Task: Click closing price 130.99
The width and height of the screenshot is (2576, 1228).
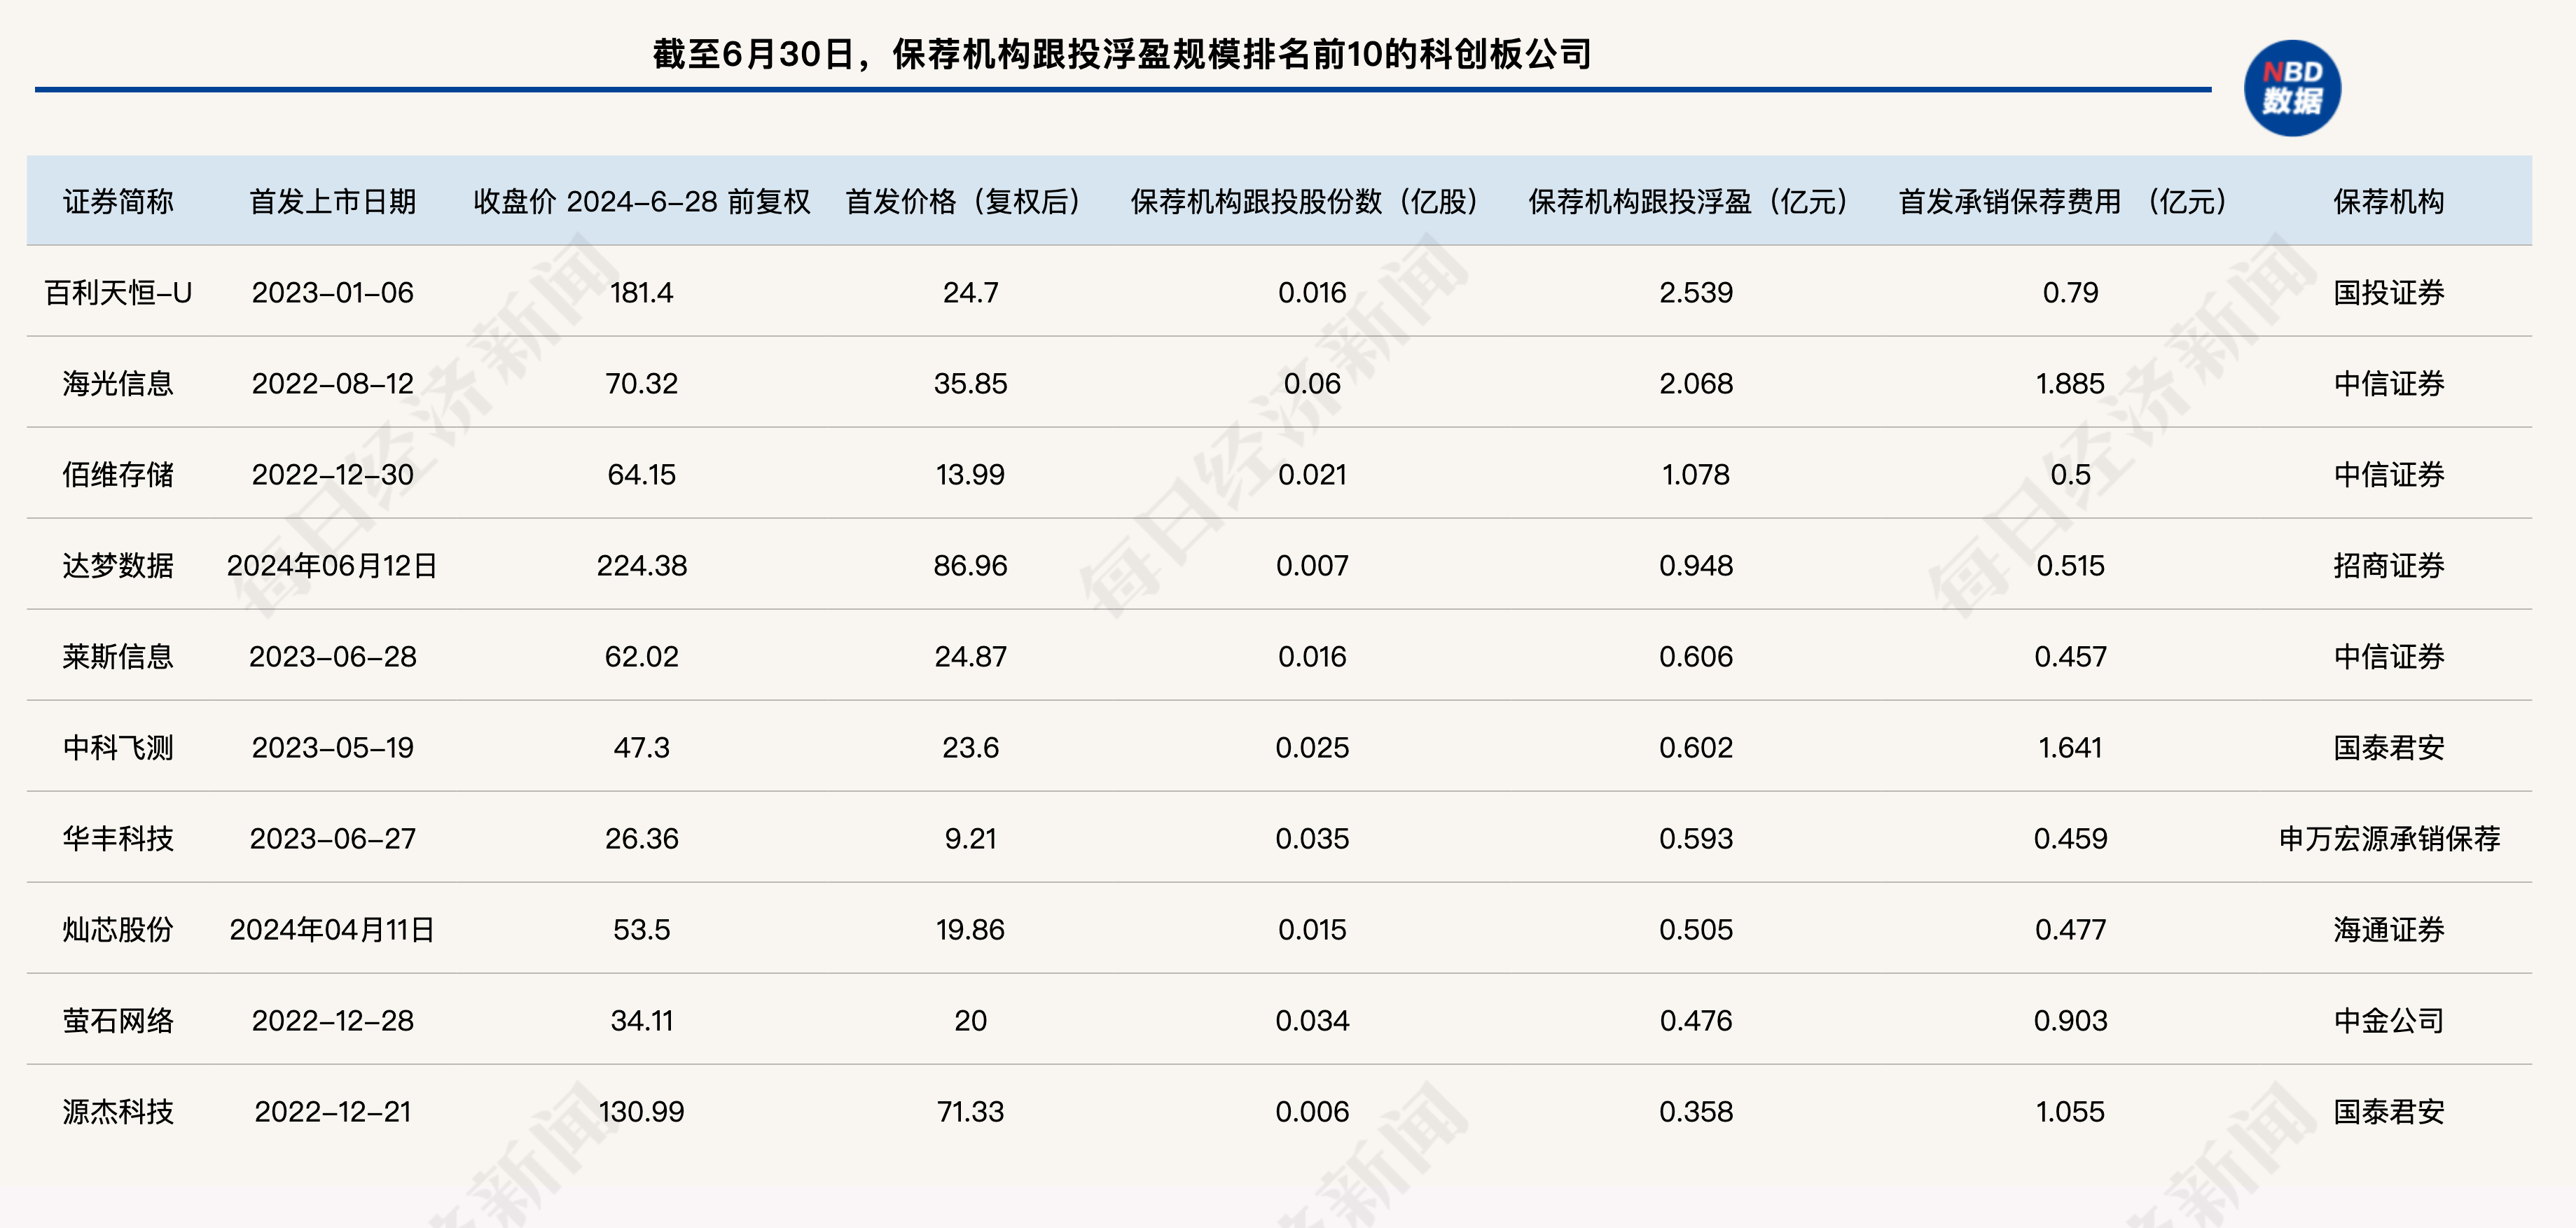Action: coord(641,1112)
